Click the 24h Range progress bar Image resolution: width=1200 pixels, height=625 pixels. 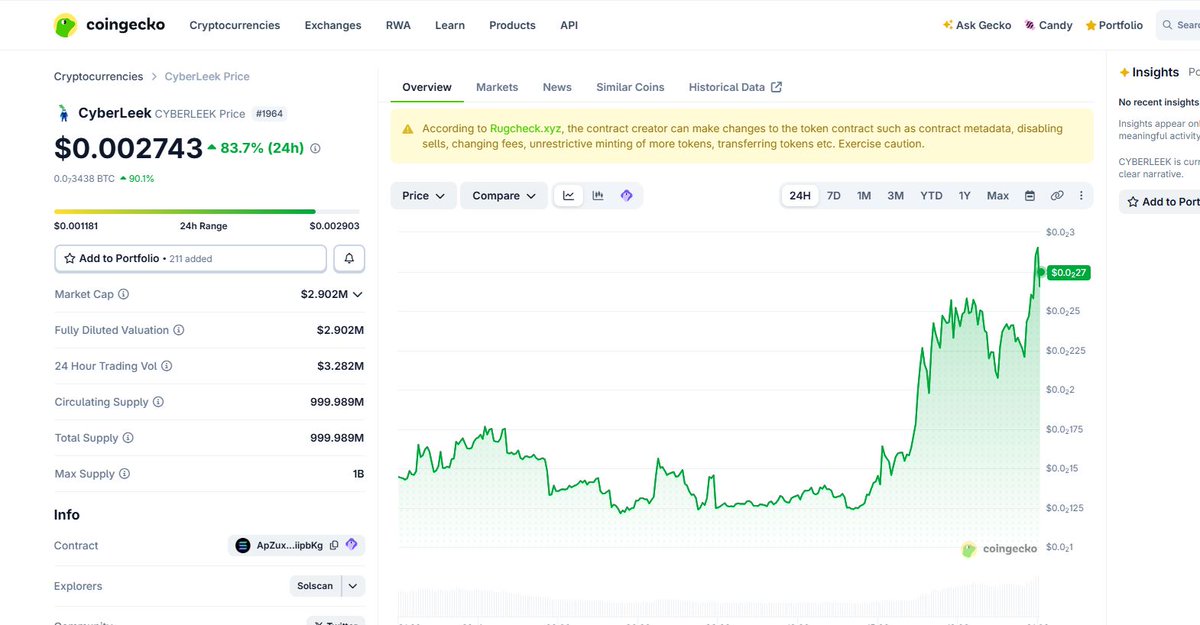pos(209,211)
